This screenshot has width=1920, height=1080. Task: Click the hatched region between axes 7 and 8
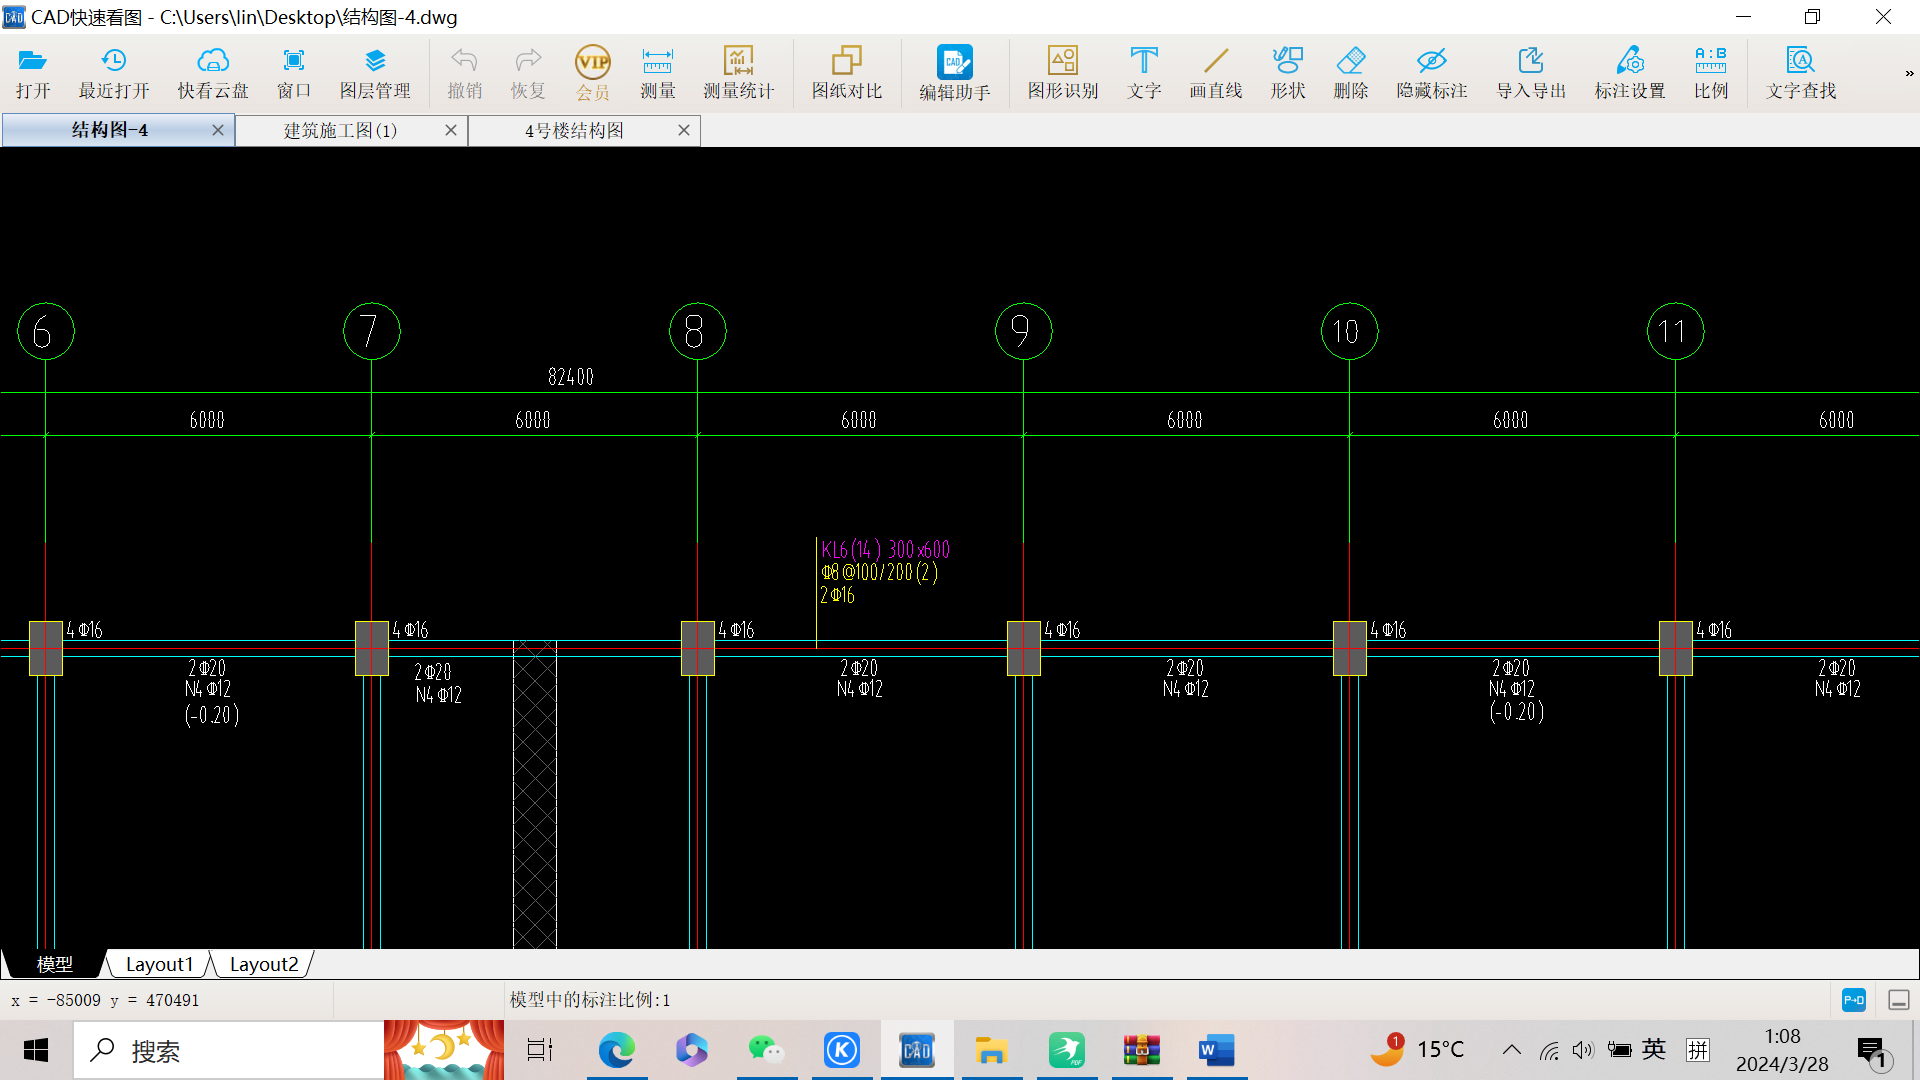pos(535,795)
